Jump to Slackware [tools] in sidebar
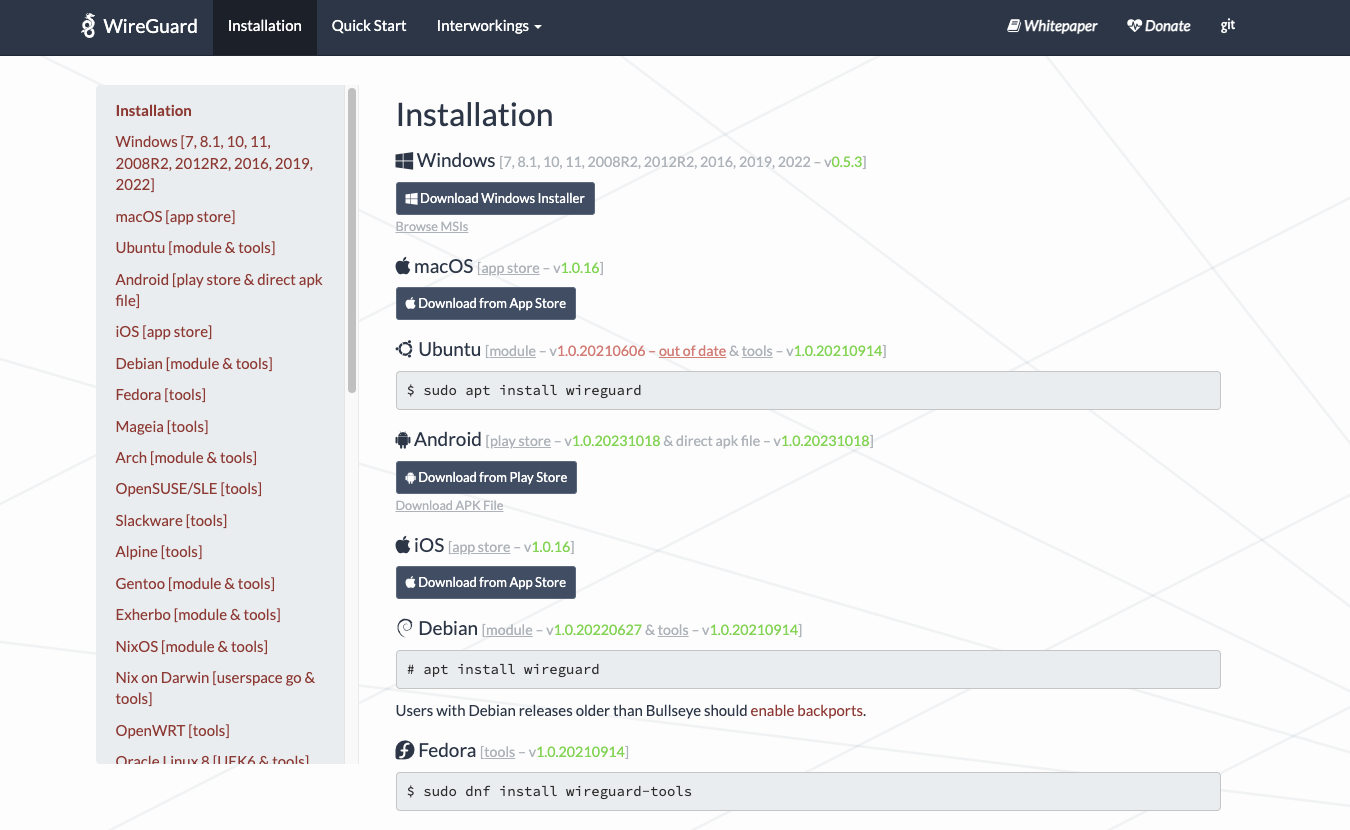1350x830 pixels. (172, 521)
